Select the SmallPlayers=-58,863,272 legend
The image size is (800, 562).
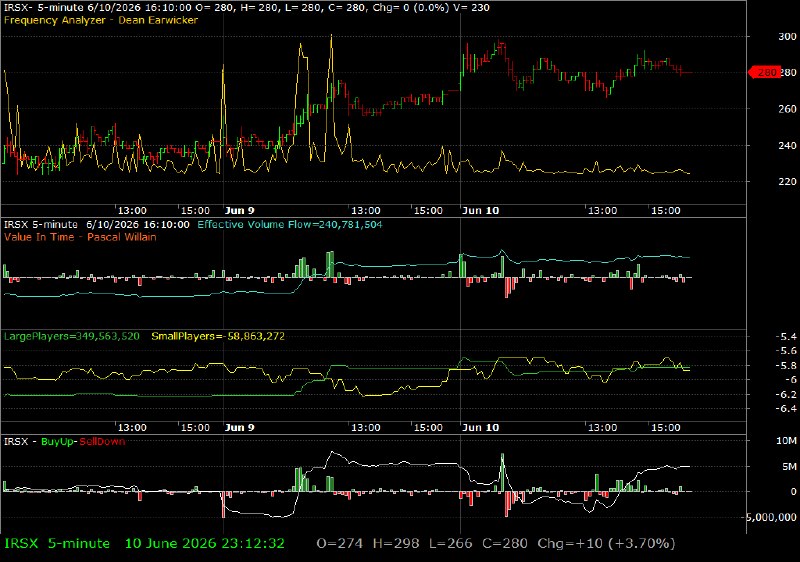point(218,337)
